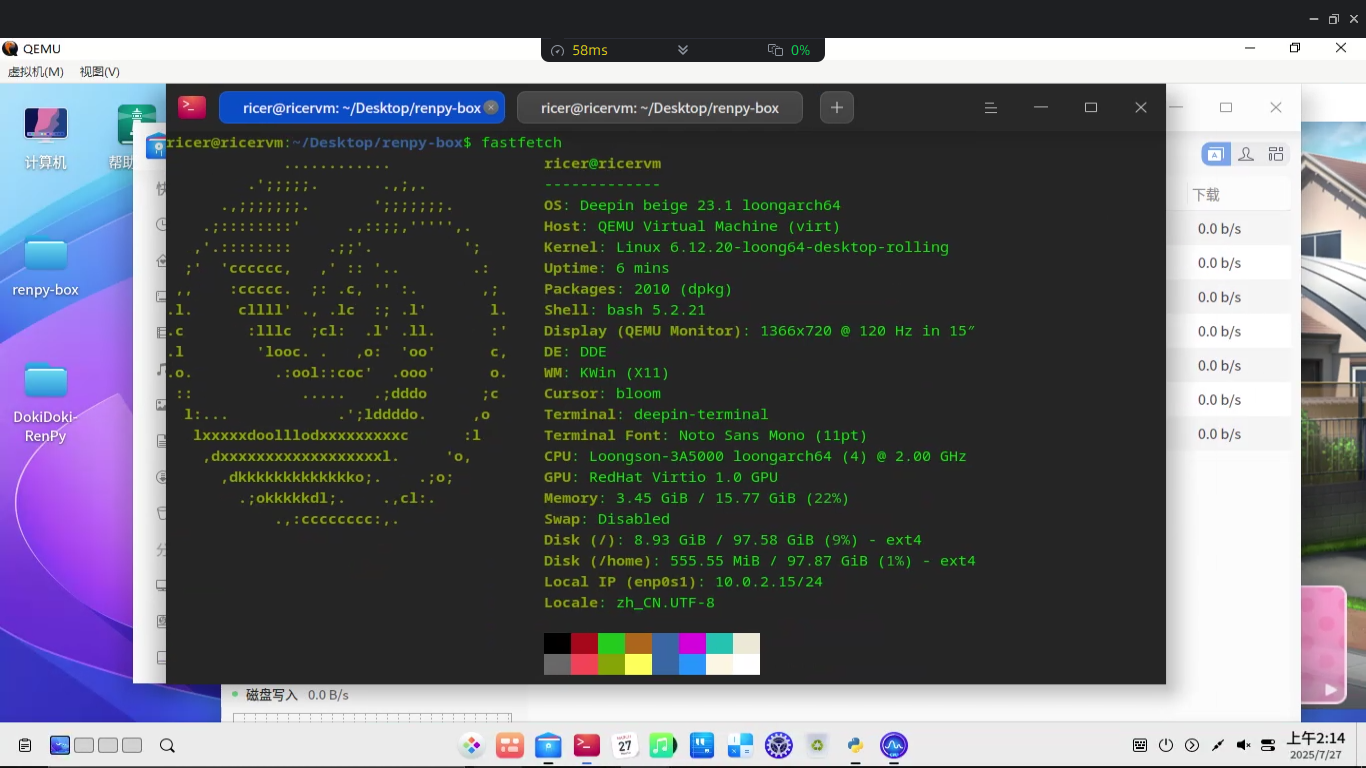Select the first renpy-box terminal tab

click(362, 108)
